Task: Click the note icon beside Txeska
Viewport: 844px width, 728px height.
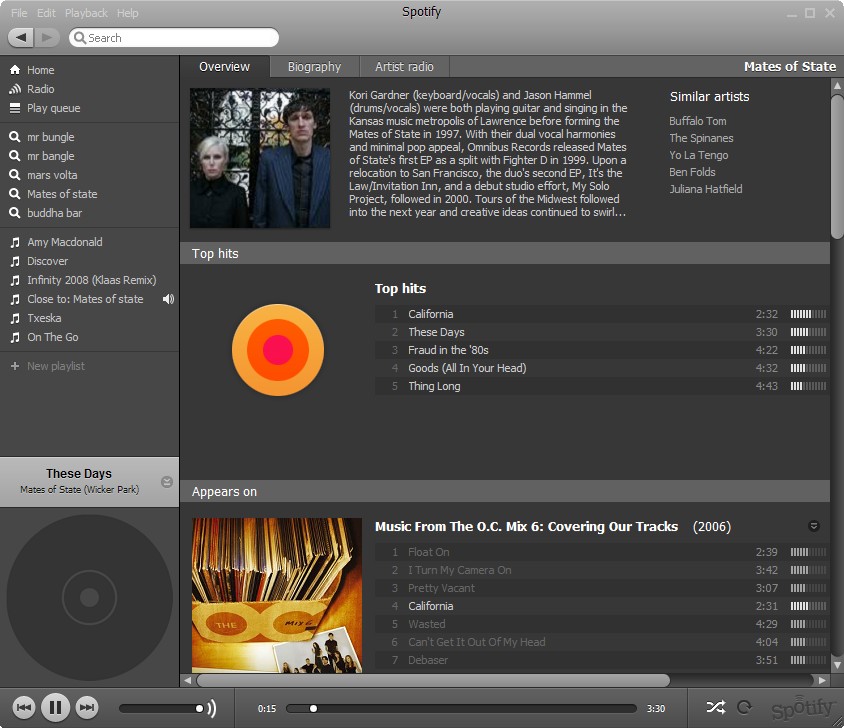Action: click(15, 318)
